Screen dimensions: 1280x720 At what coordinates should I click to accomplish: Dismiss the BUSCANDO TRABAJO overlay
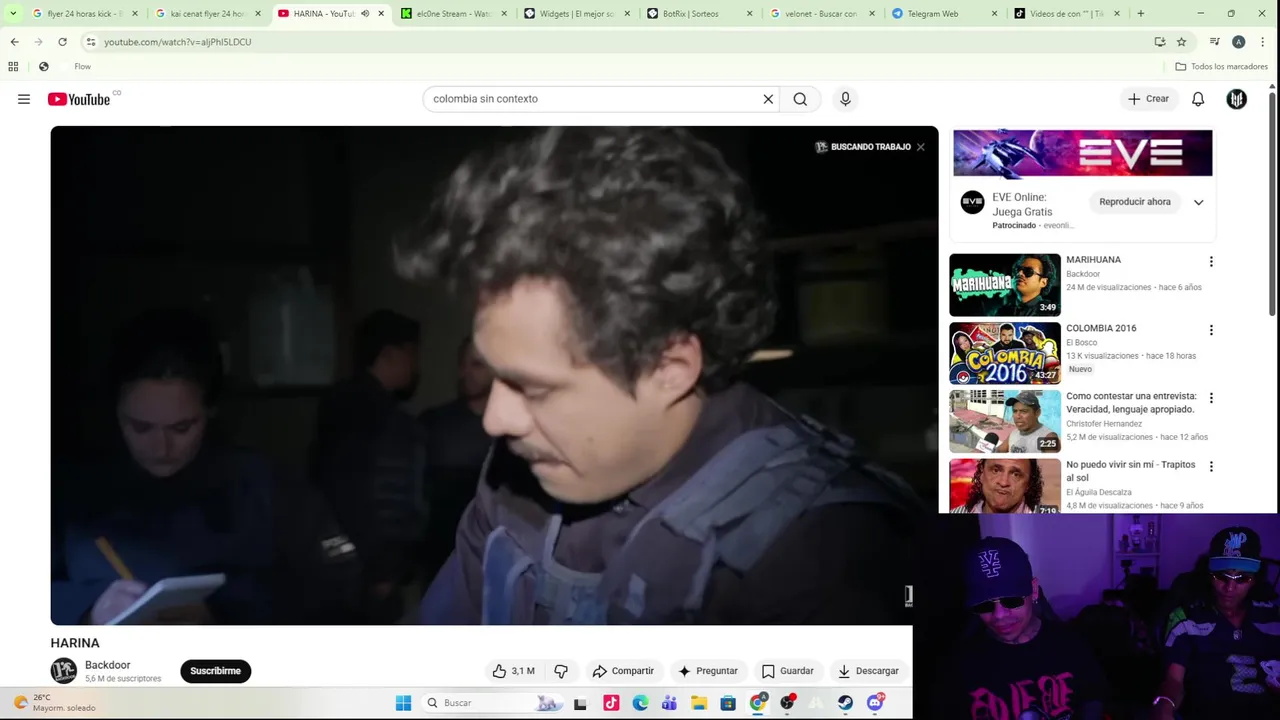coord(920,147)
